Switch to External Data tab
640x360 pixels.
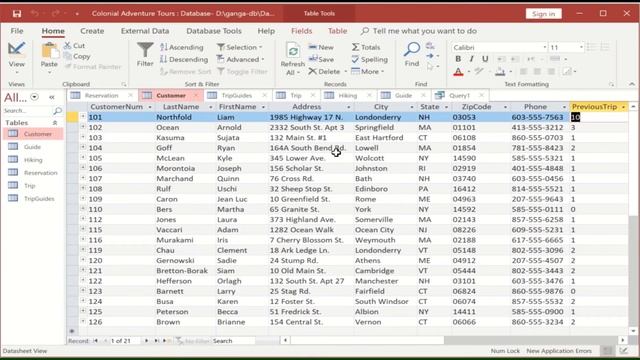coord(145,31)
